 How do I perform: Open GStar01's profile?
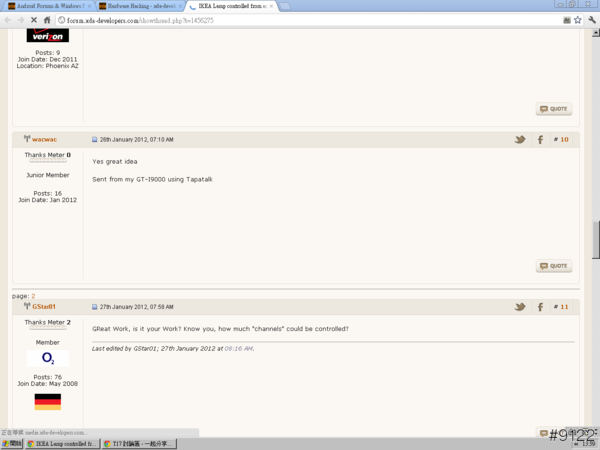[x=44, y=307]
